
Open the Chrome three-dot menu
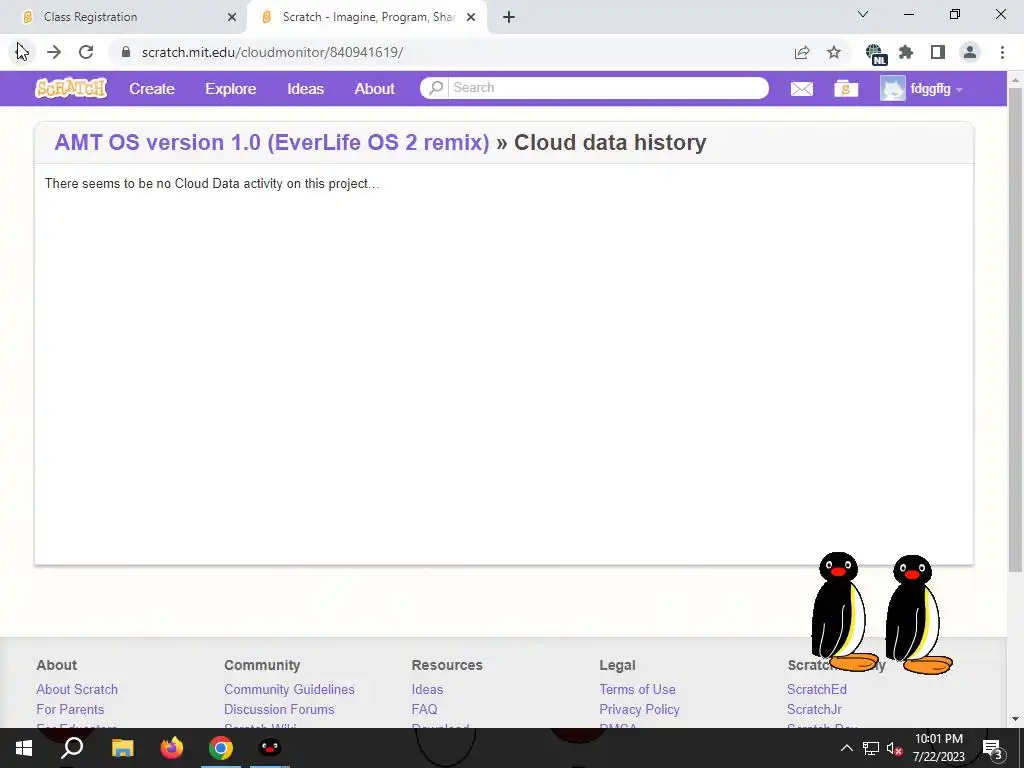[1002, 52]
